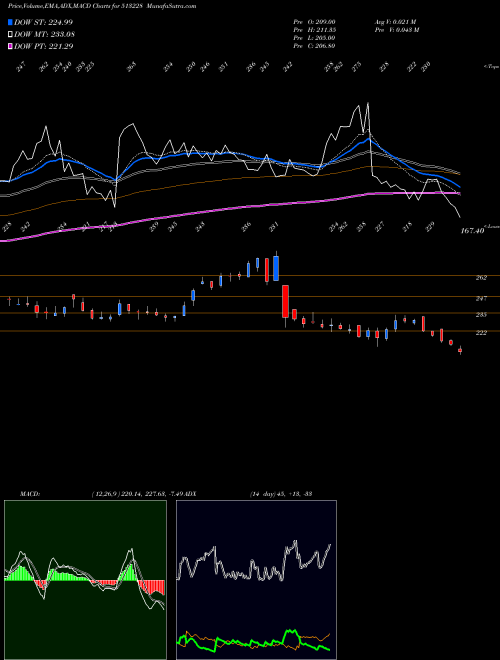Click the Pre H: 211.35 value
Screen dimensions: 500x660
[x=314, y=30]
